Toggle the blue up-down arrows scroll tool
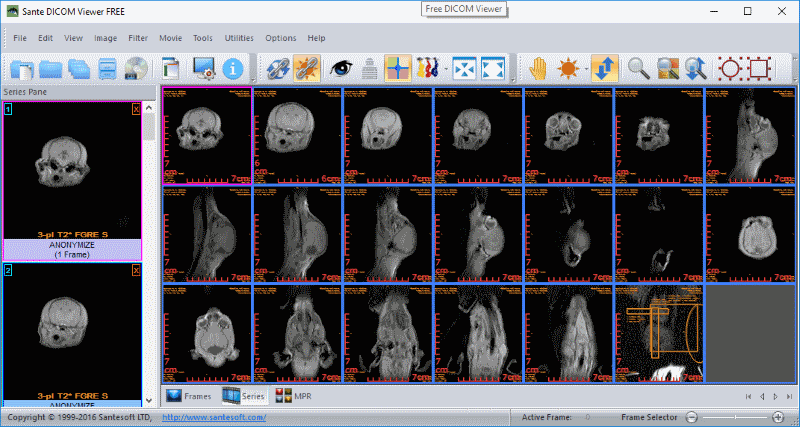The image size is (800, 427). (x=605, y=68)
